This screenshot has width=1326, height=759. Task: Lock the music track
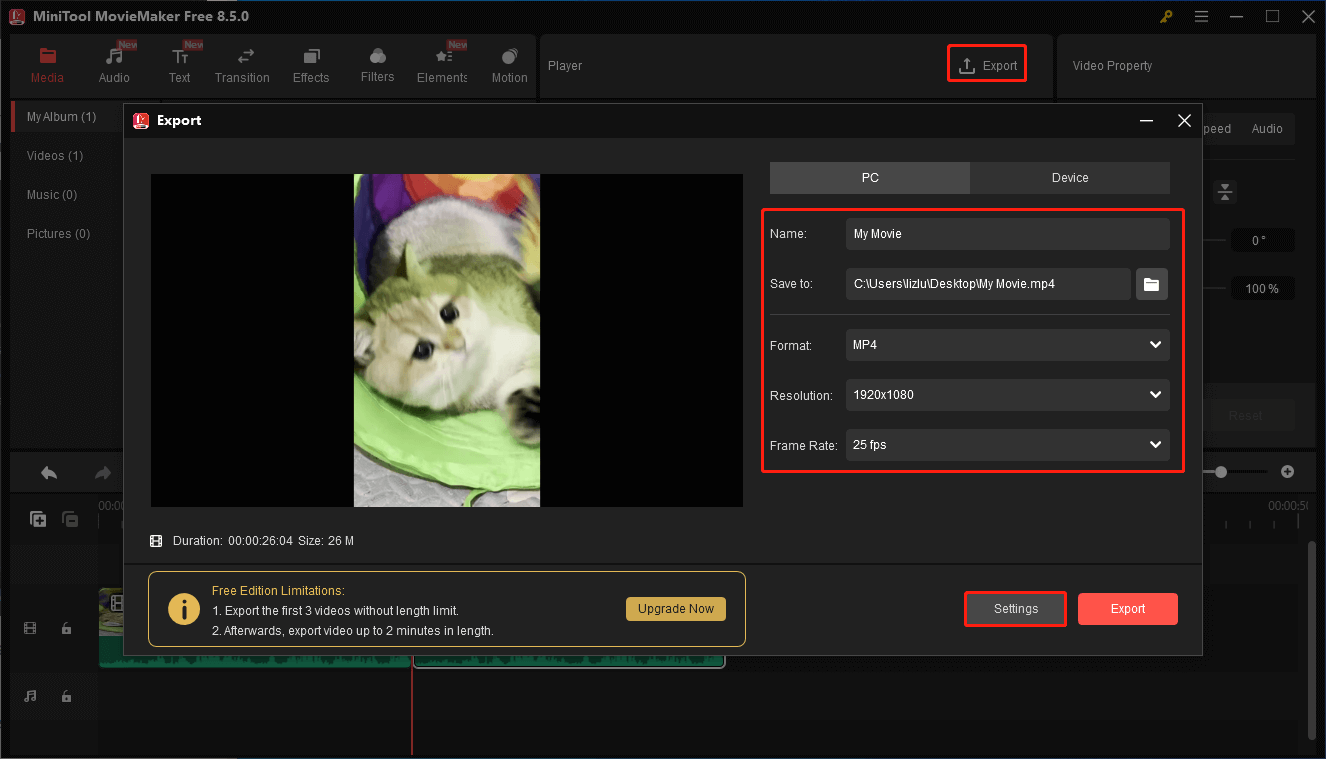66,695
